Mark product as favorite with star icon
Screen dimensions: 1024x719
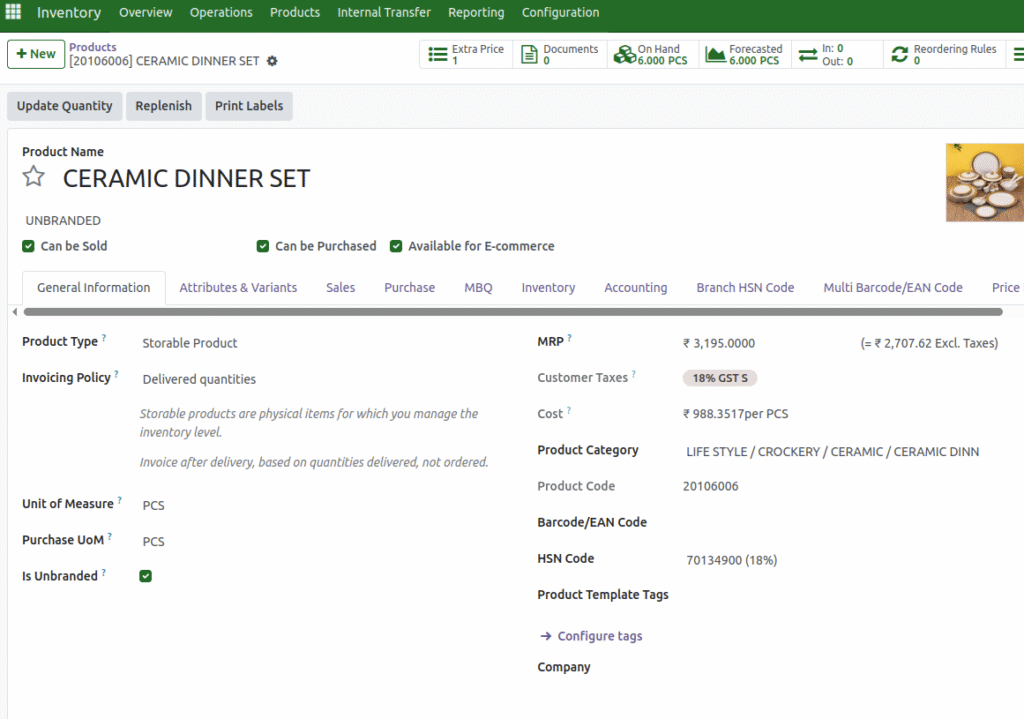34,178
